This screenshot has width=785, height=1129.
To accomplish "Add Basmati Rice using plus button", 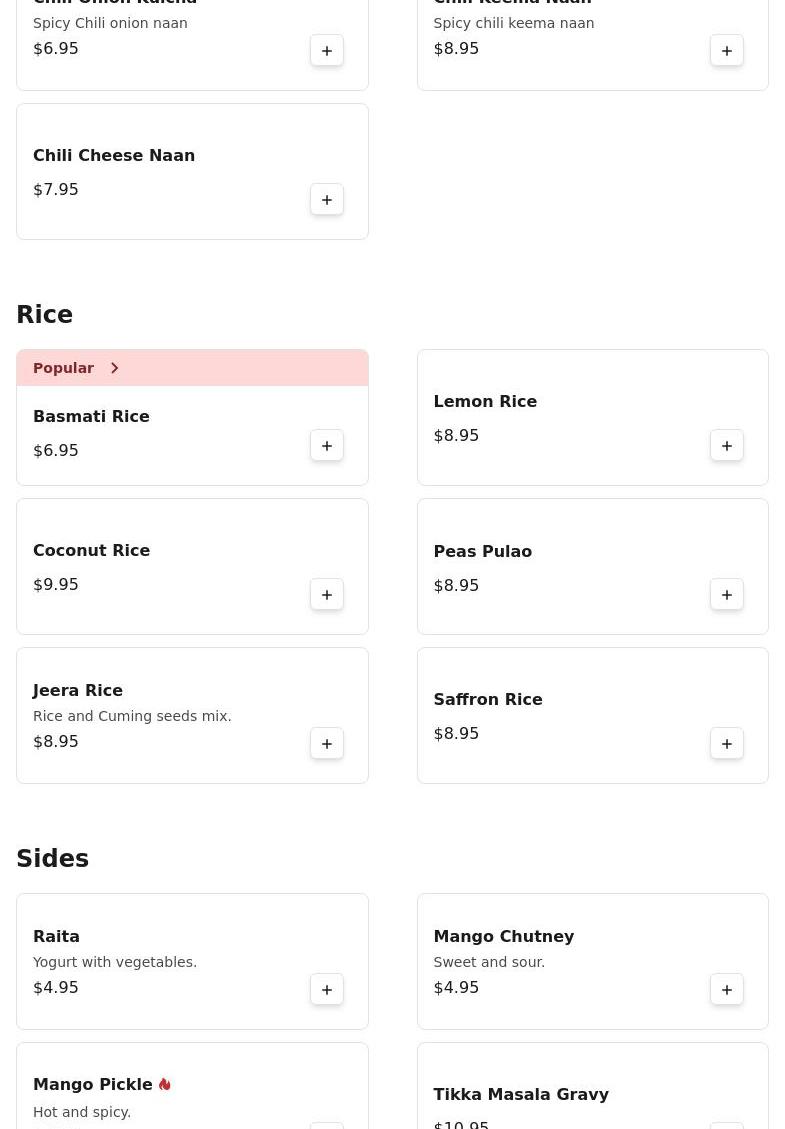I will (x=327, y=446).
